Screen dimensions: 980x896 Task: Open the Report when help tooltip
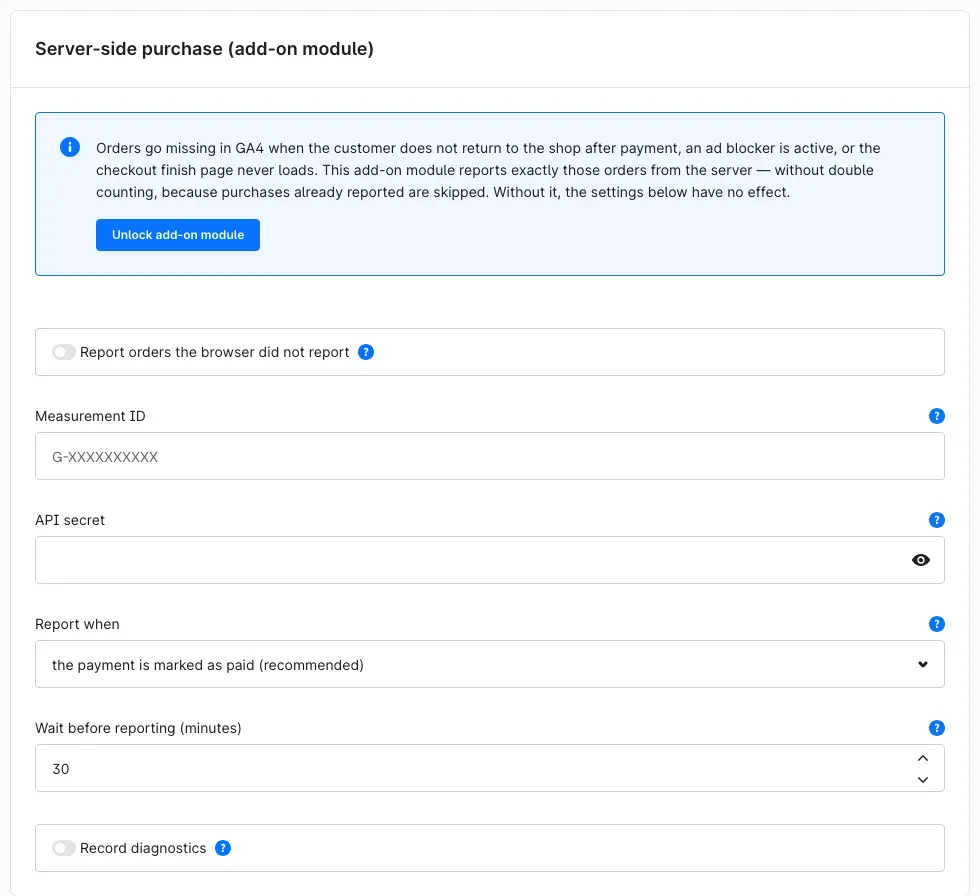(936, 624)
